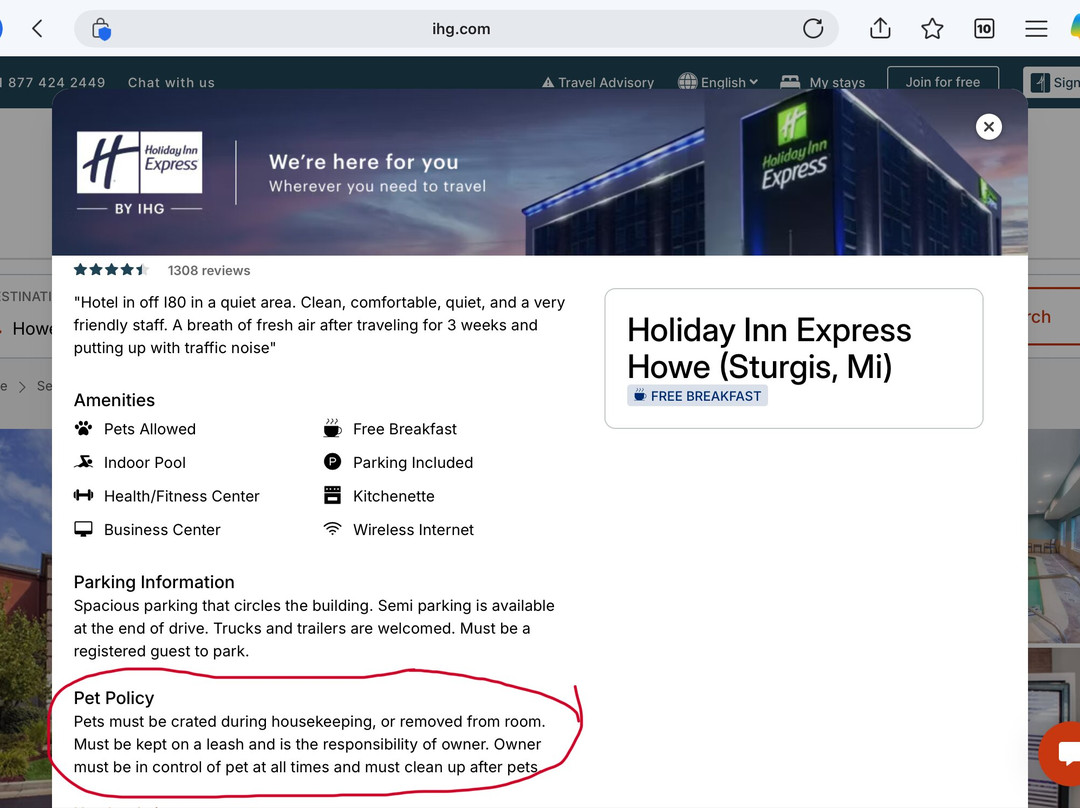Click the Free Breakfast coffee cup icon
The width and height of the screenshot is (1080, 808).
coord(332,428)
